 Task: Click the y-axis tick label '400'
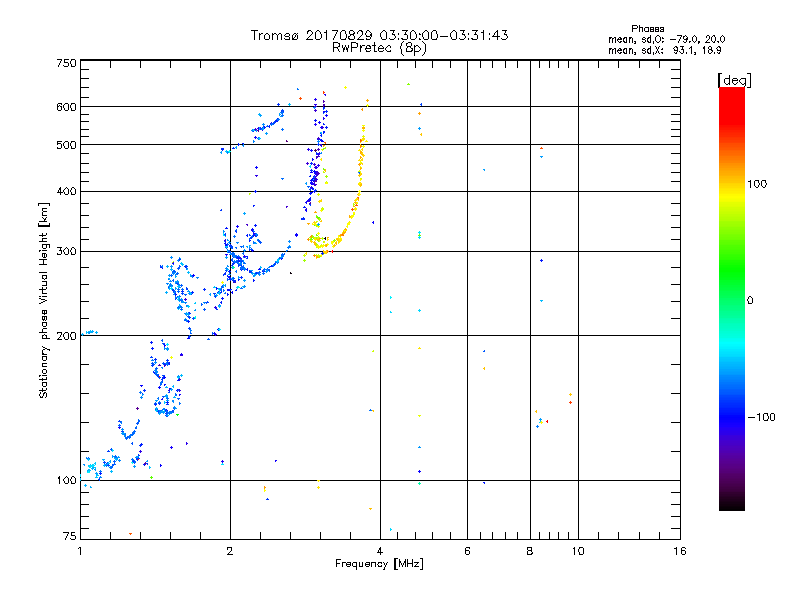pyautogui.click(x=66, y=191)
